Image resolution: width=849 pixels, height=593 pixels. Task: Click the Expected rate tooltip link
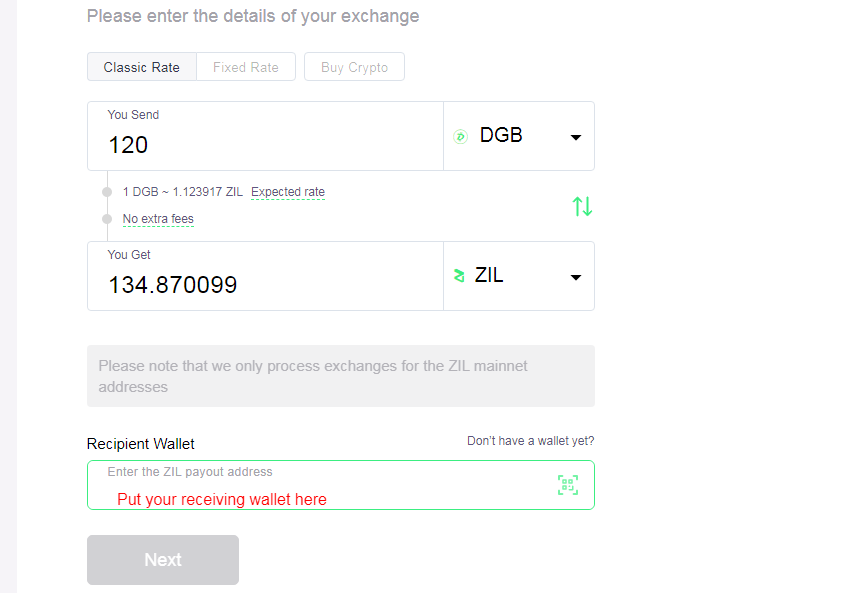(288, 192)
